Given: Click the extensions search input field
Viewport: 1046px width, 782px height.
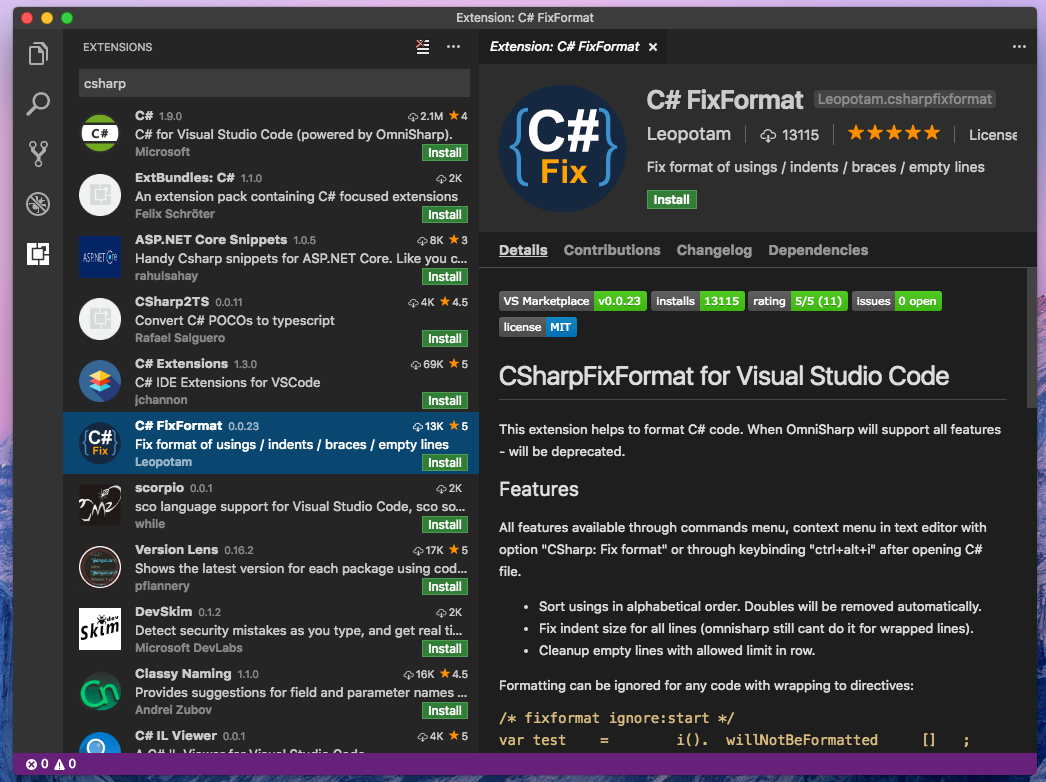Looking at the screenshot, I should click(x=273, y=84).
